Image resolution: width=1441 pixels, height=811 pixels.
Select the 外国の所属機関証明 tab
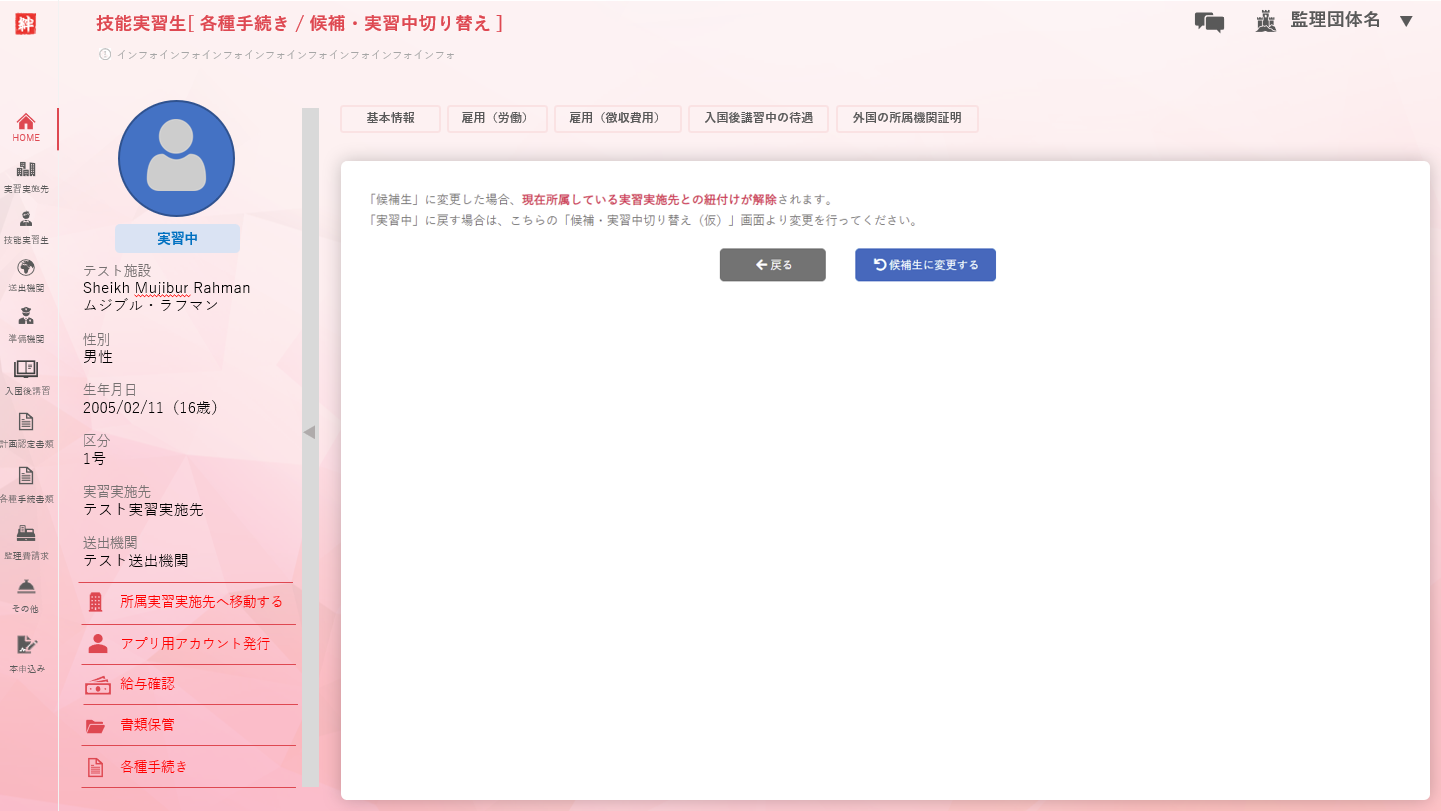click(907, 118)
